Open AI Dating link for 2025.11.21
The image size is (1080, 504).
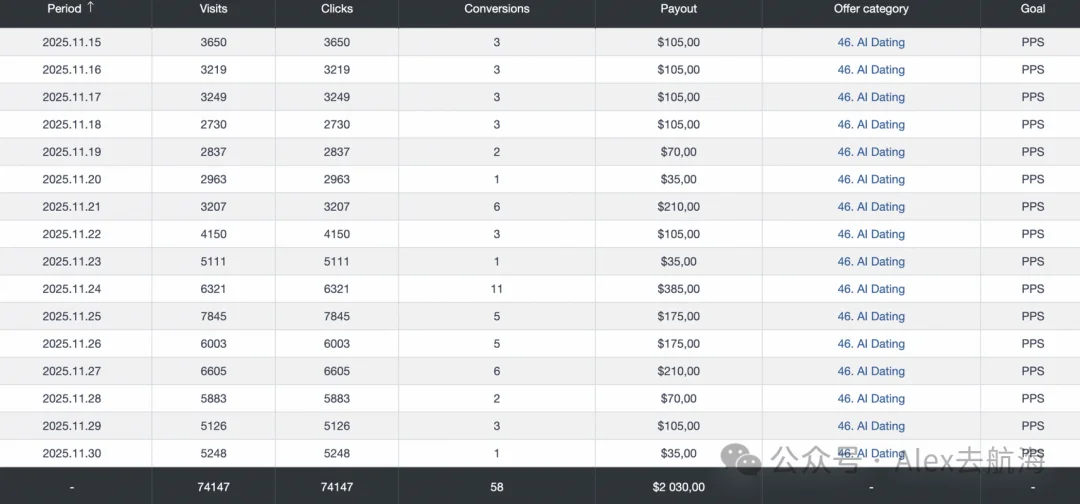pos(871,207)
